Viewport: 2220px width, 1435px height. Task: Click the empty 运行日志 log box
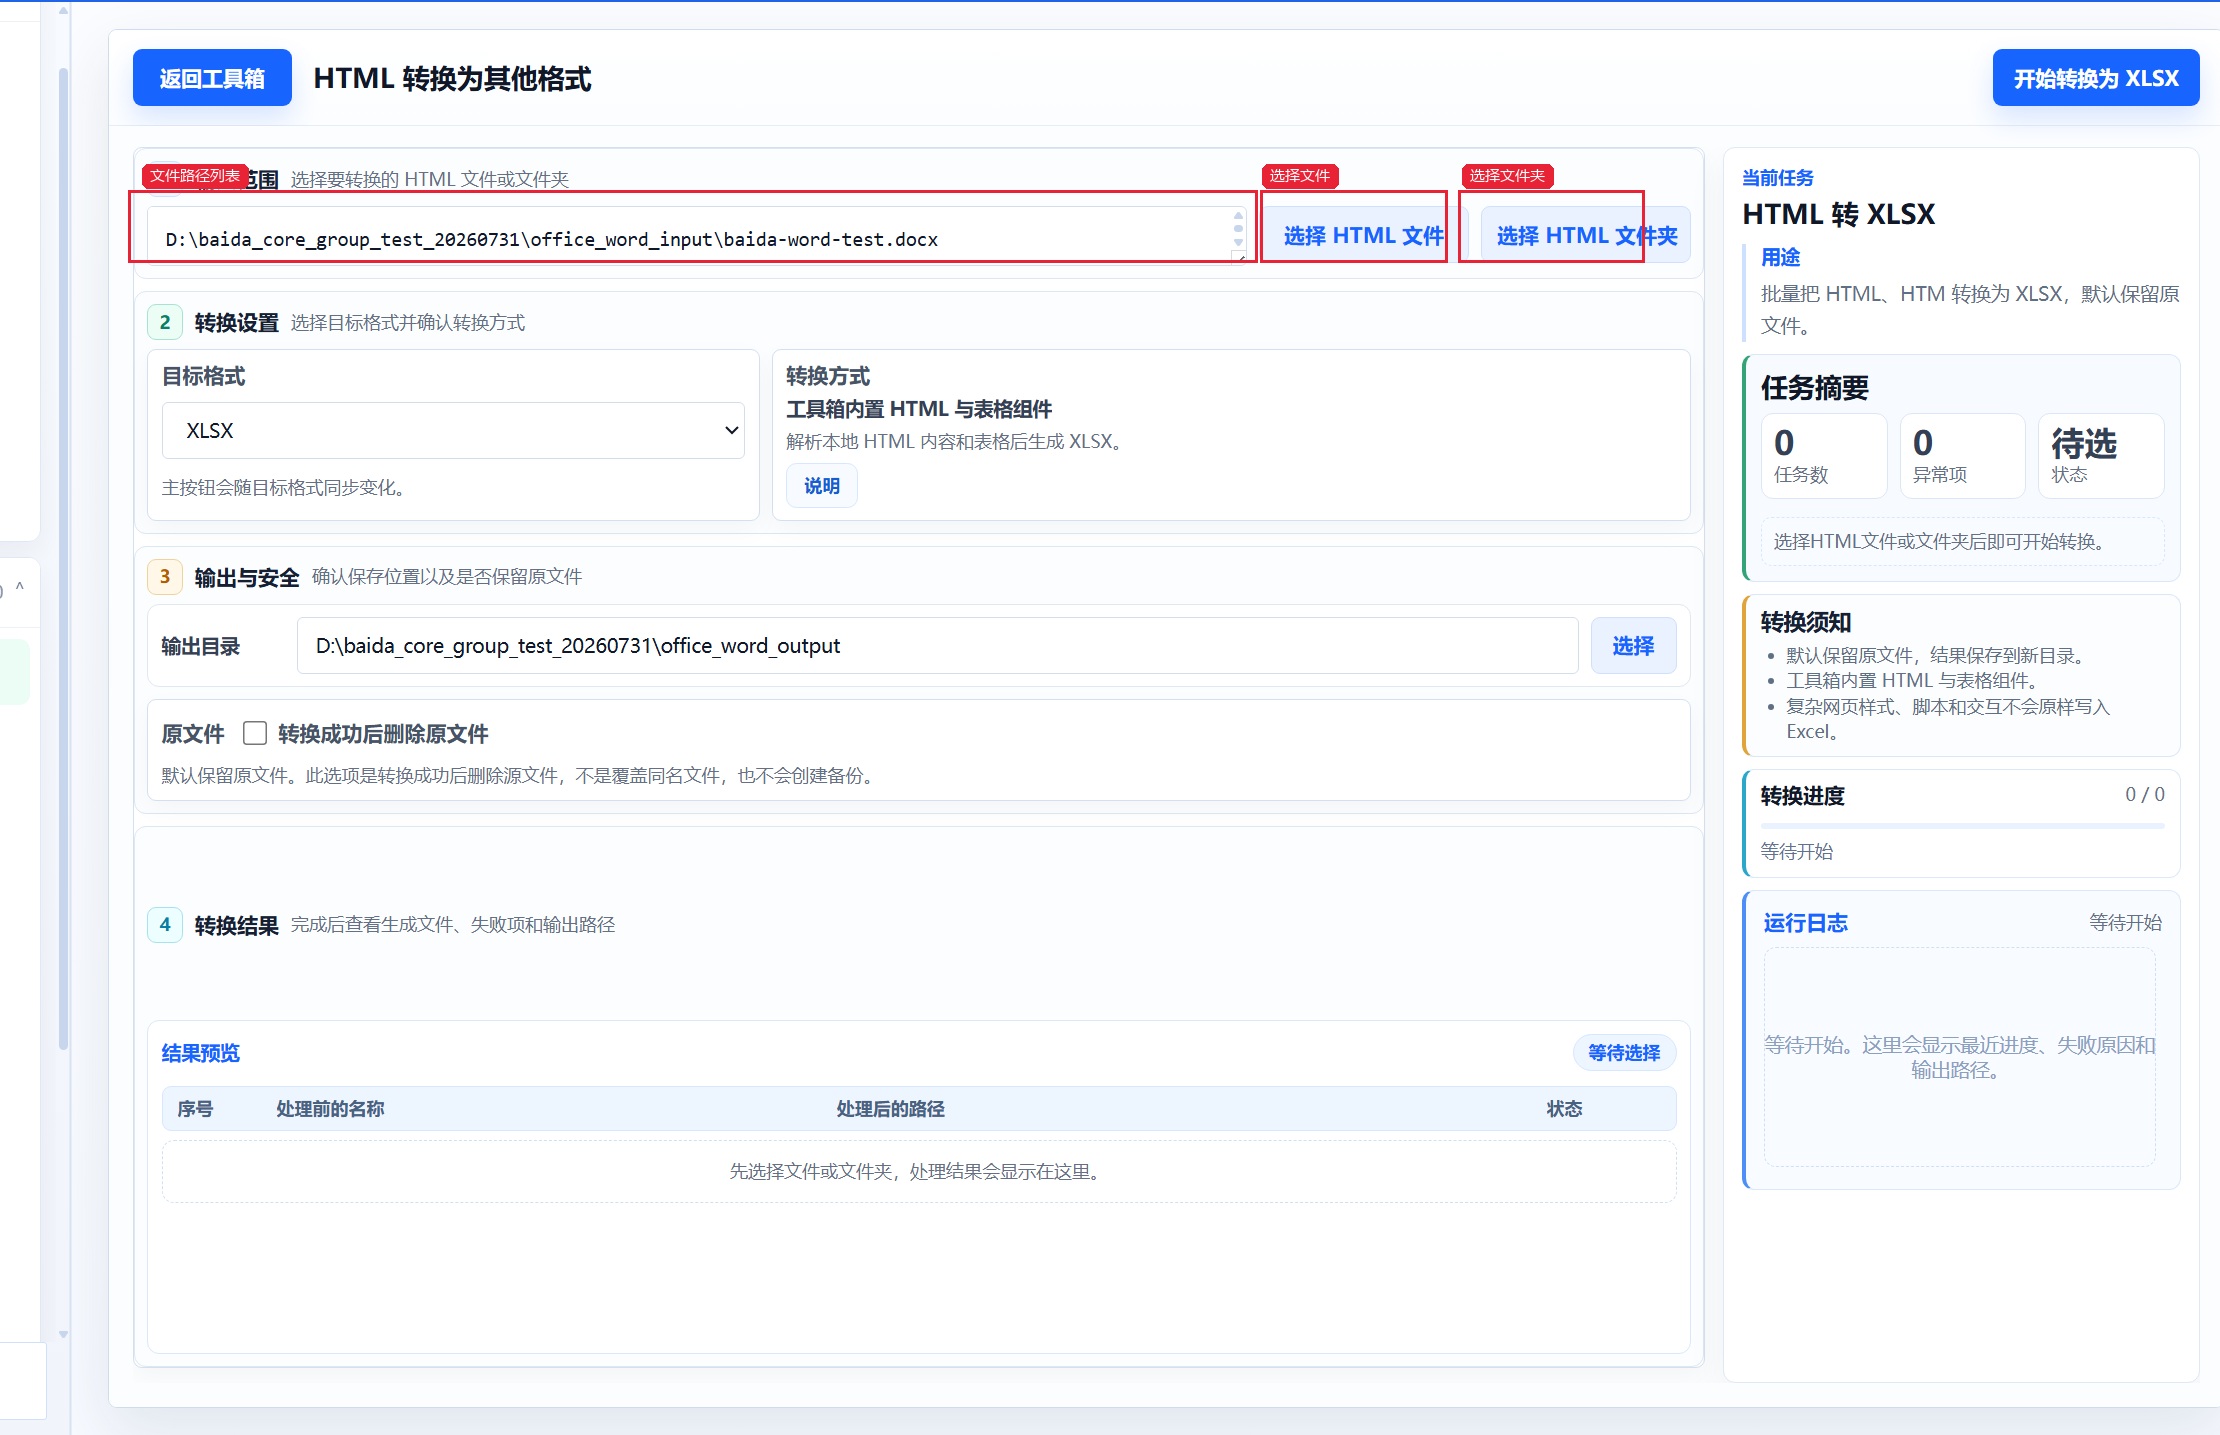coord(1959,1057)
